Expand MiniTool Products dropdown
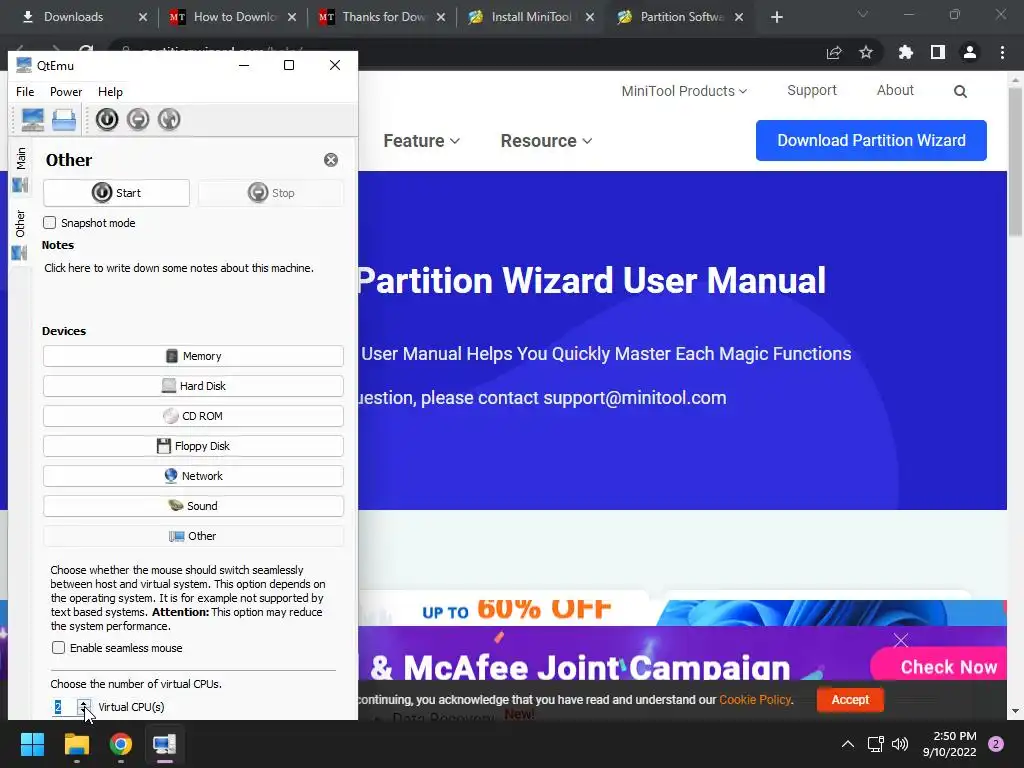 pyautogui.click(x=684, y=91)
